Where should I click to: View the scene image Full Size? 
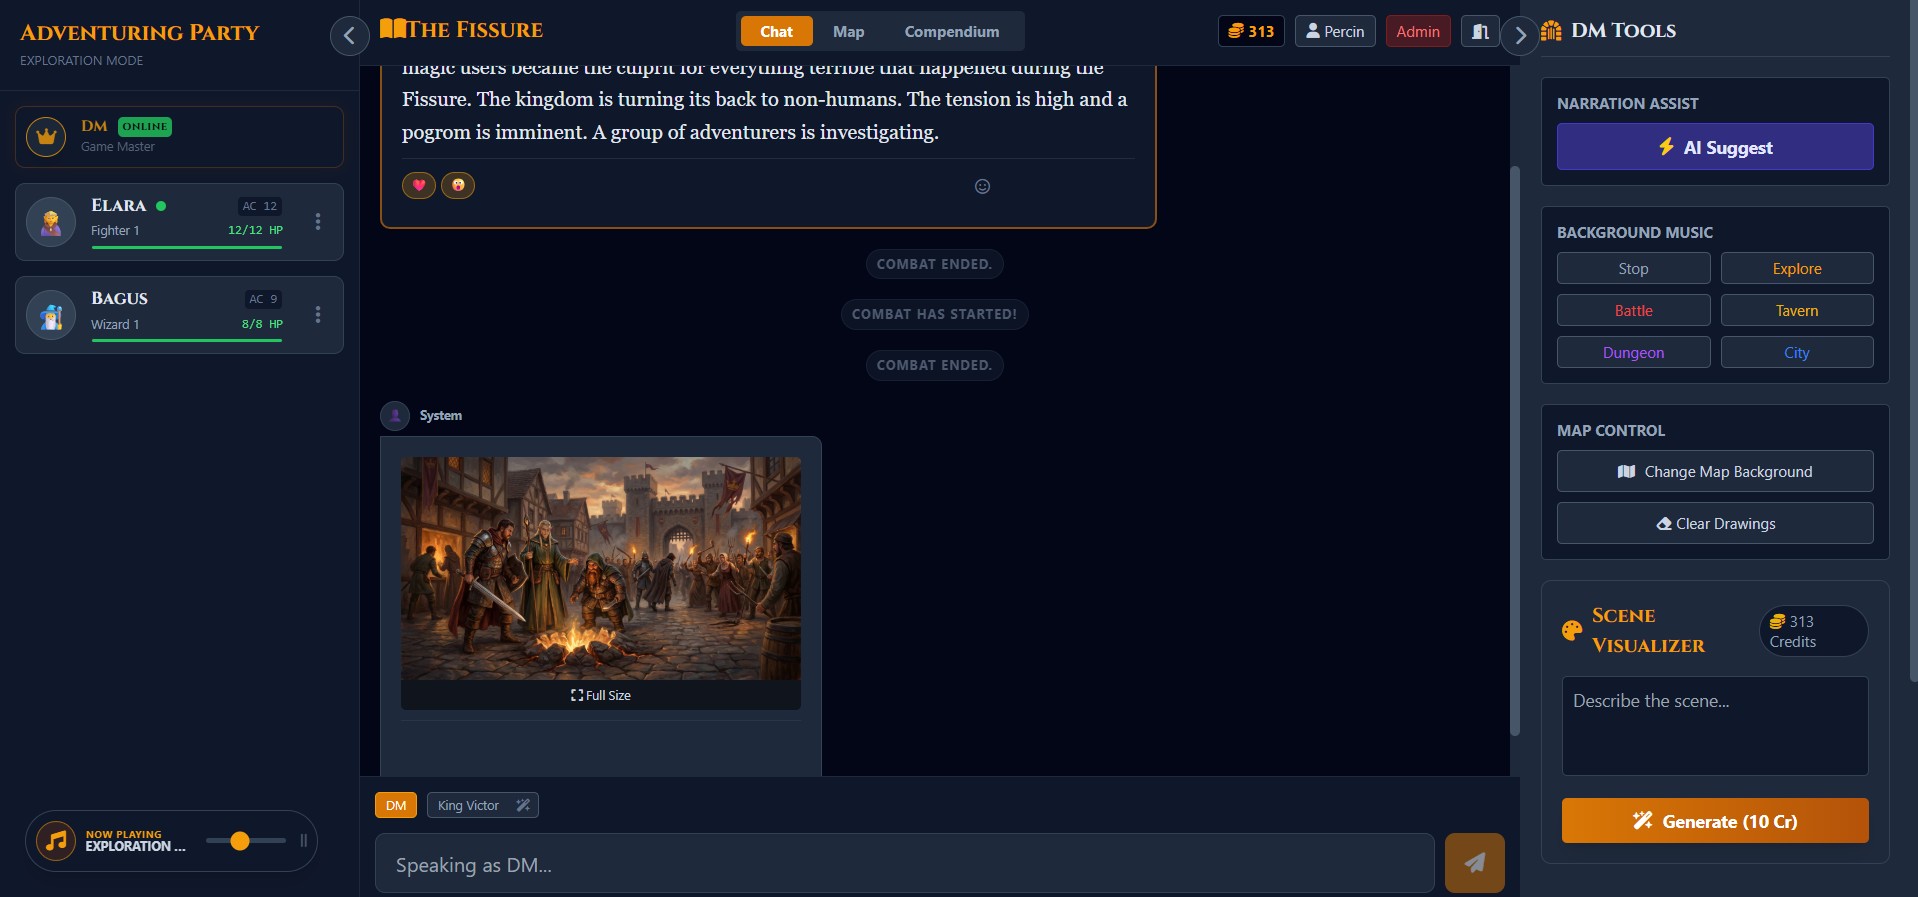pyautogui.click(x=601, y=695)
